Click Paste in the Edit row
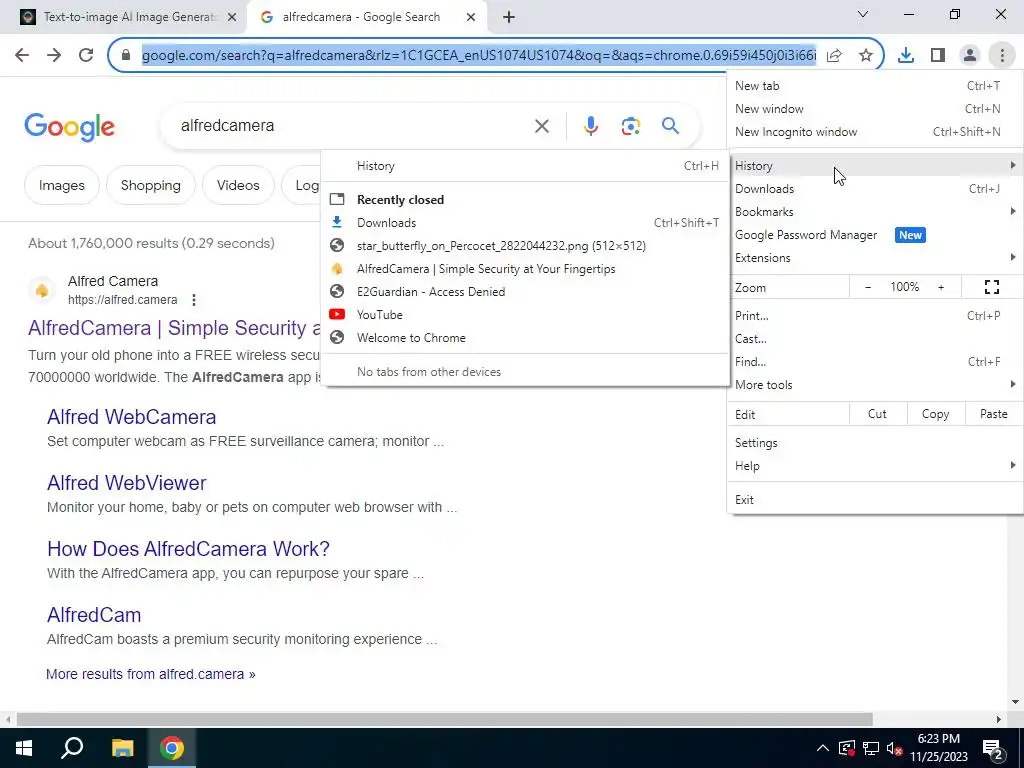The height and width of the screenshot is (768, 1024). point(993,414)
